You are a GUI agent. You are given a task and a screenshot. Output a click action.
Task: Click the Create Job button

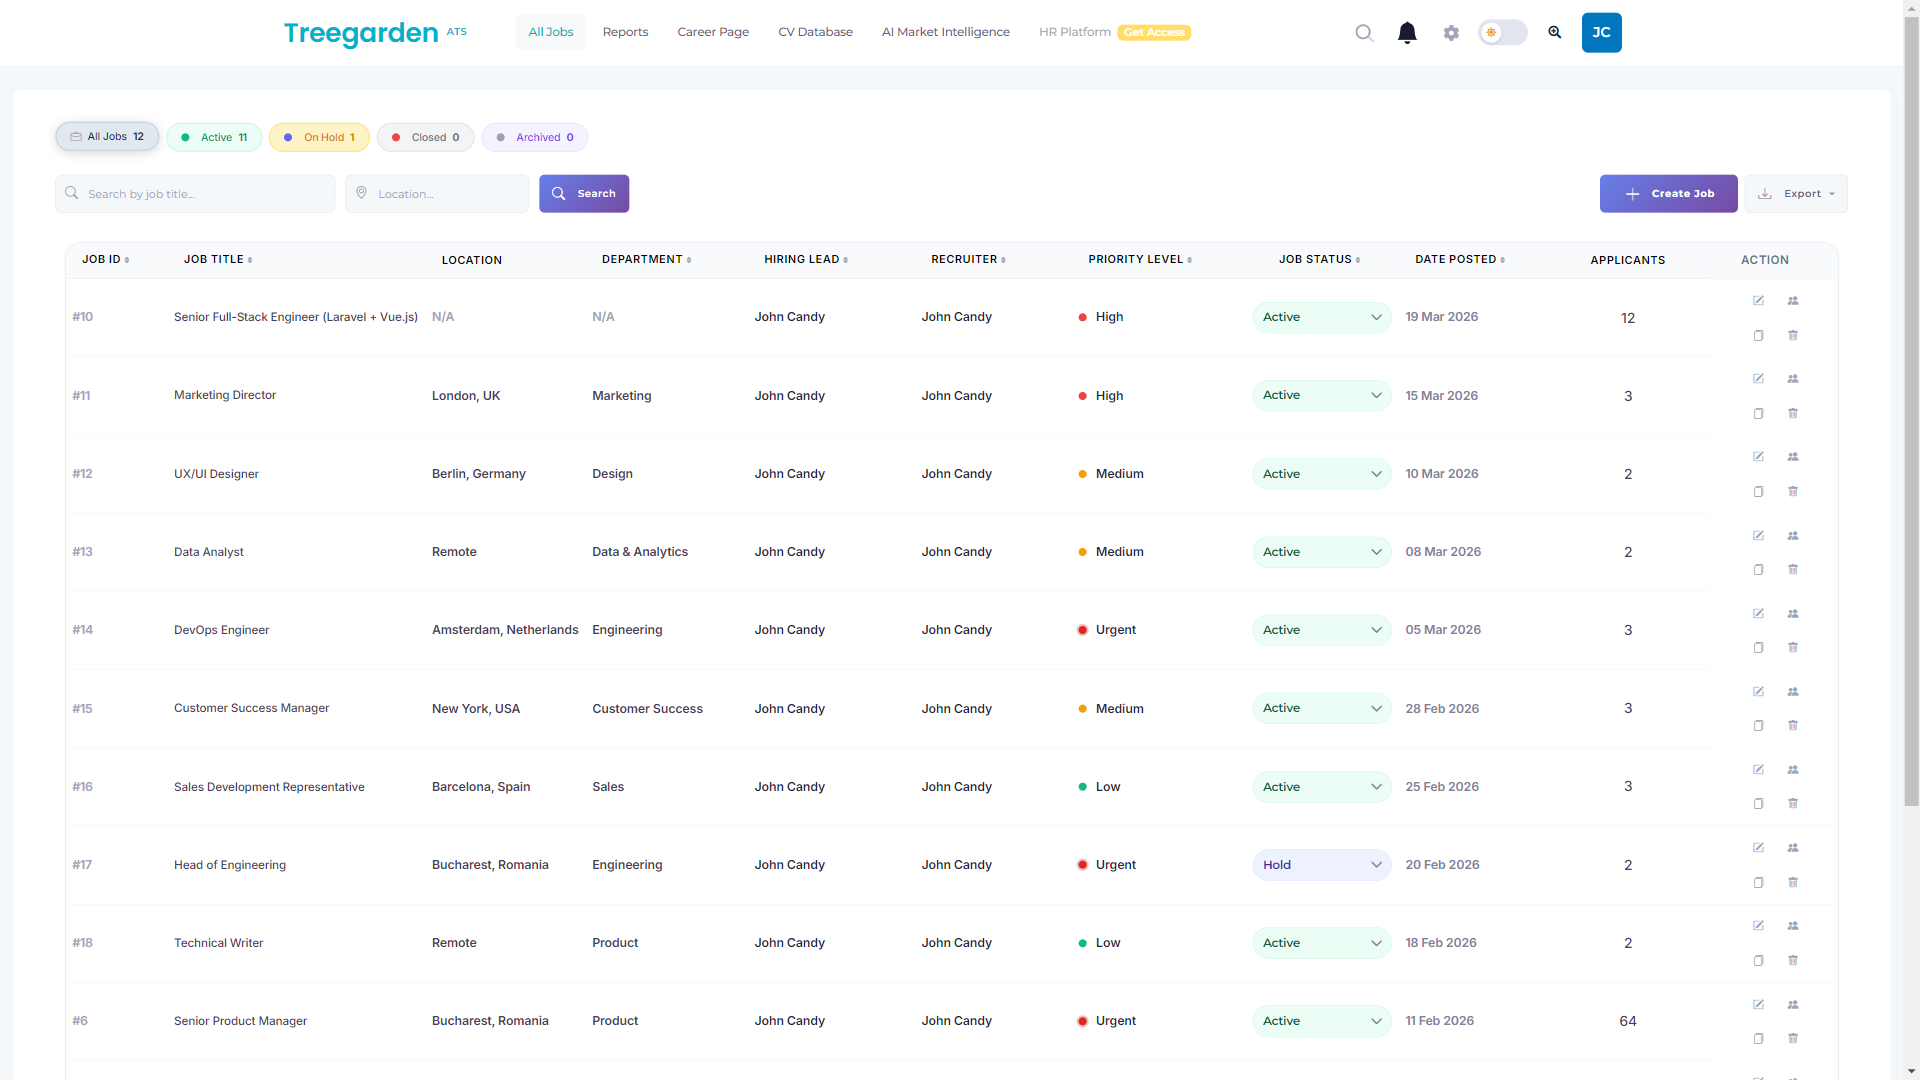pyautogui.click(x=1668, y=194)
